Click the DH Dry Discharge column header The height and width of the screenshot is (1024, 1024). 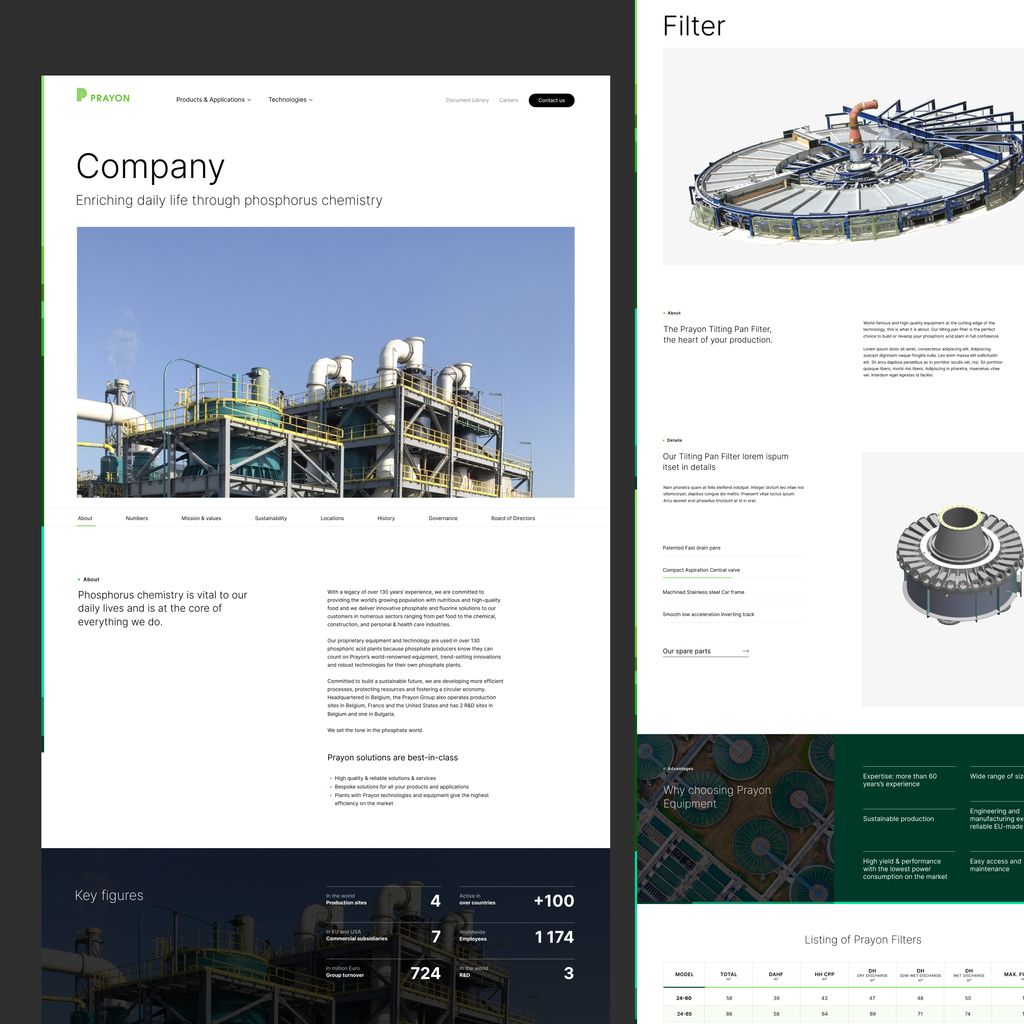point(872,974)
